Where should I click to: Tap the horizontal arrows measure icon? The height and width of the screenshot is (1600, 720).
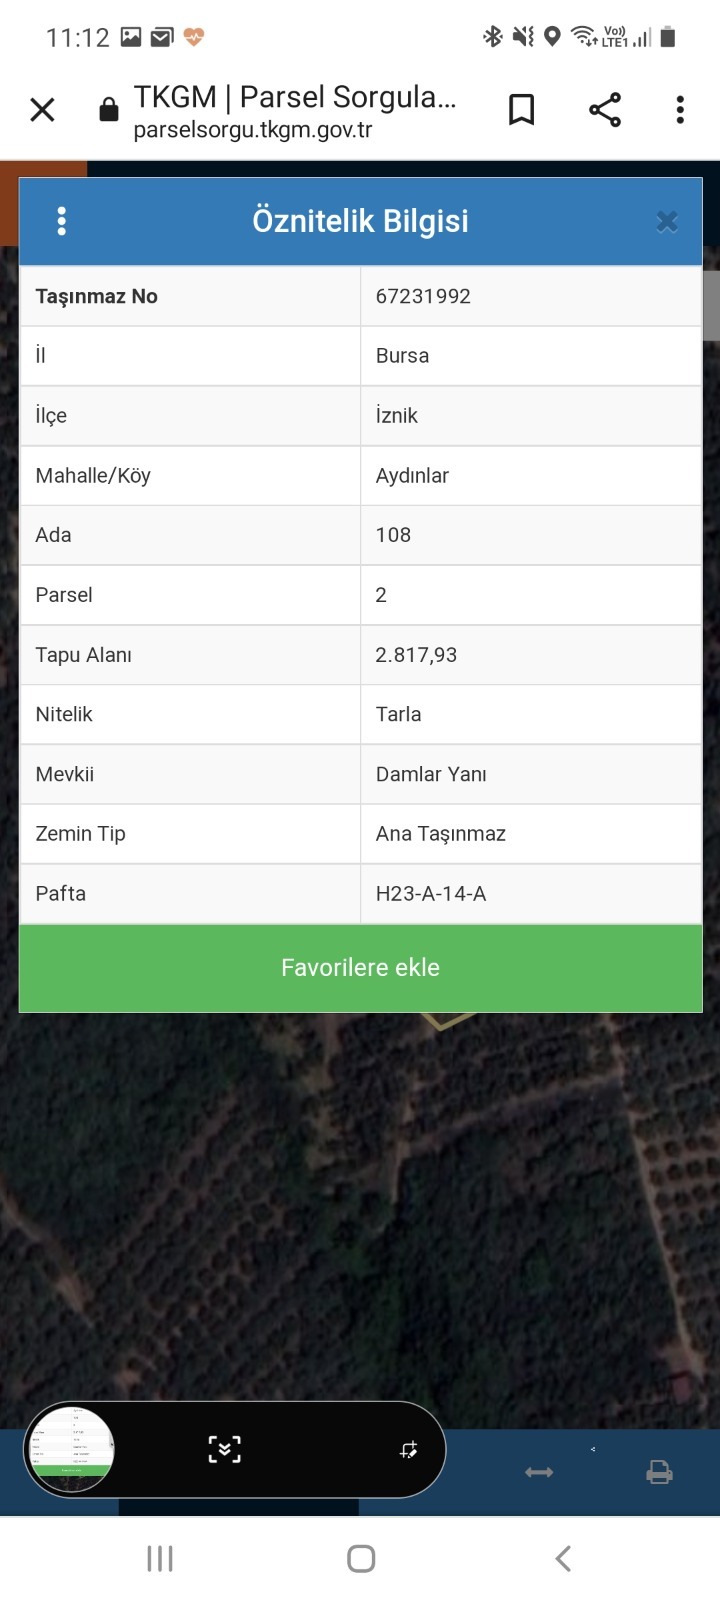(539, 1472)
